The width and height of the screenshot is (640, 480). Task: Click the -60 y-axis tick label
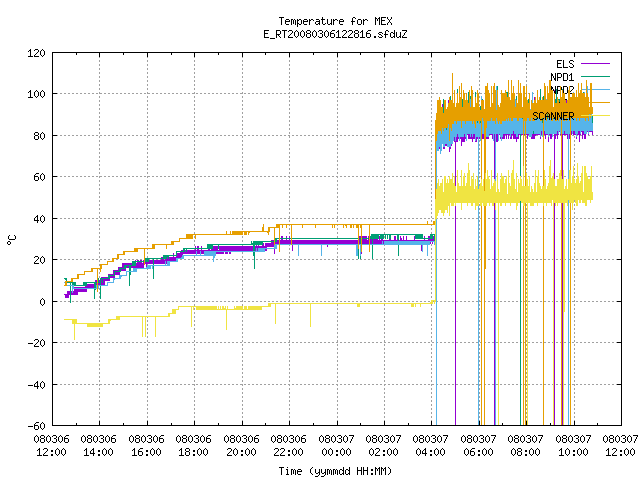click(x=36, y=426)
